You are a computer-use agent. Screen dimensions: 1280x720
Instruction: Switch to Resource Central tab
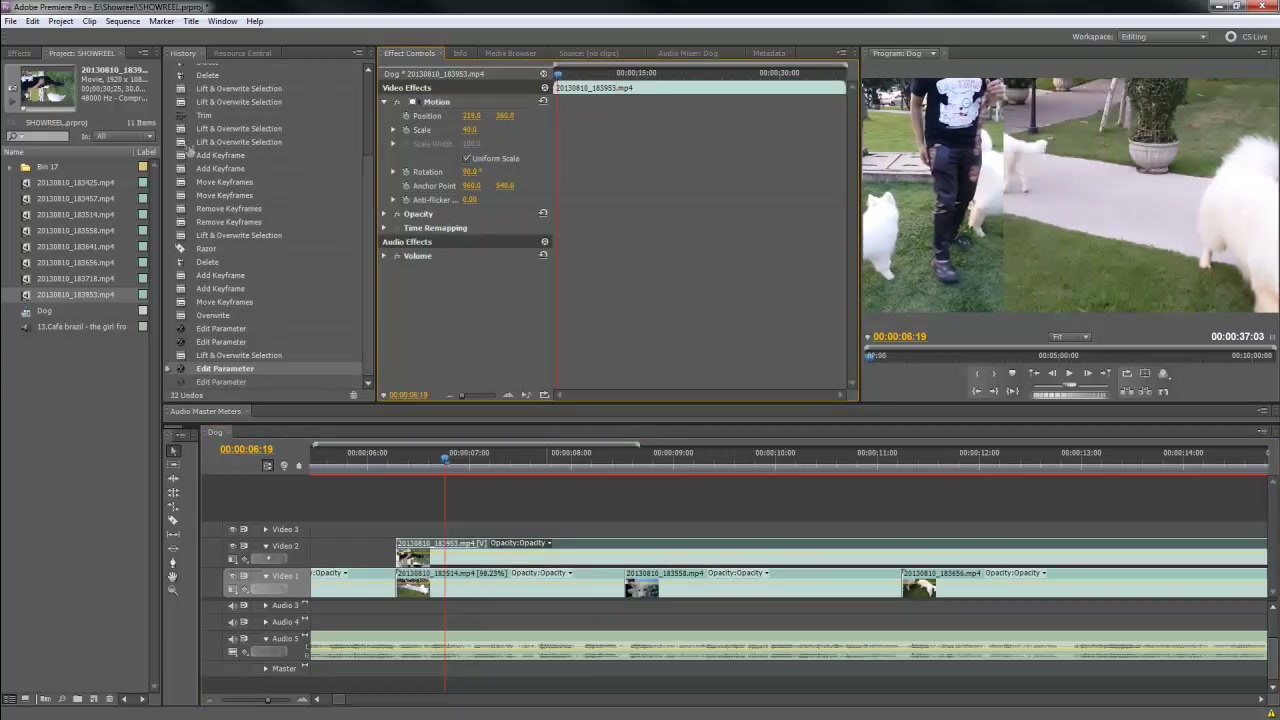(x=242, y=53)
